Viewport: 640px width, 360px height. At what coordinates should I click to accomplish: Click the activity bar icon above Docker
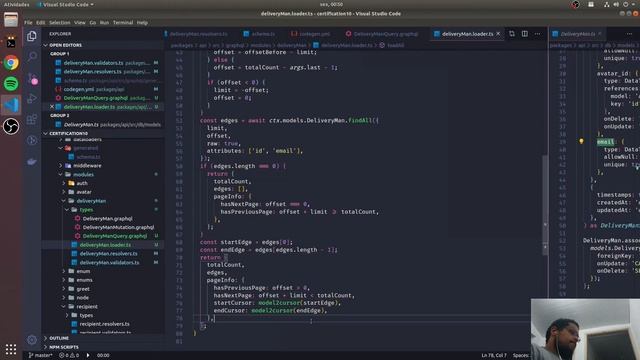pos(32,140)
